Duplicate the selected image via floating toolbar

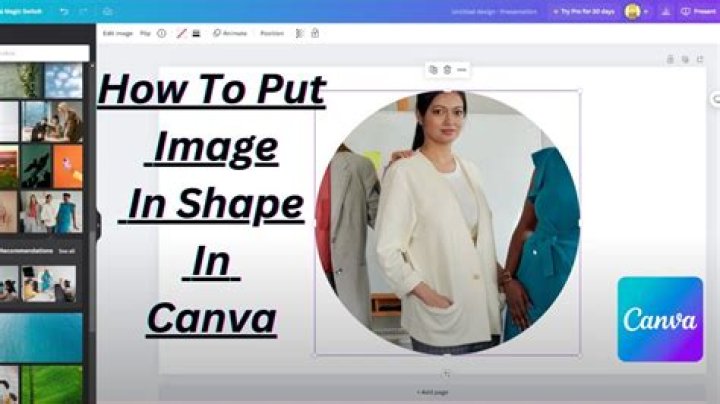pyautogui.click(x=433, y=70)
